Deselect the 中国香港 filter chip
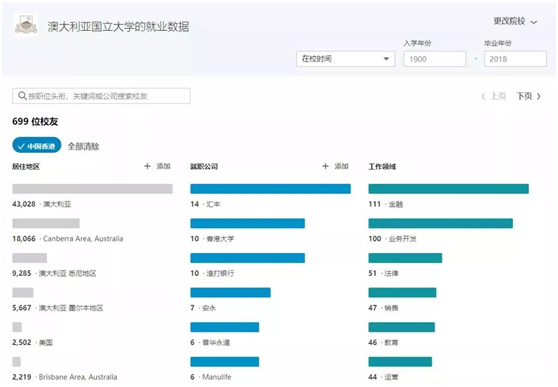 point(37,146)
